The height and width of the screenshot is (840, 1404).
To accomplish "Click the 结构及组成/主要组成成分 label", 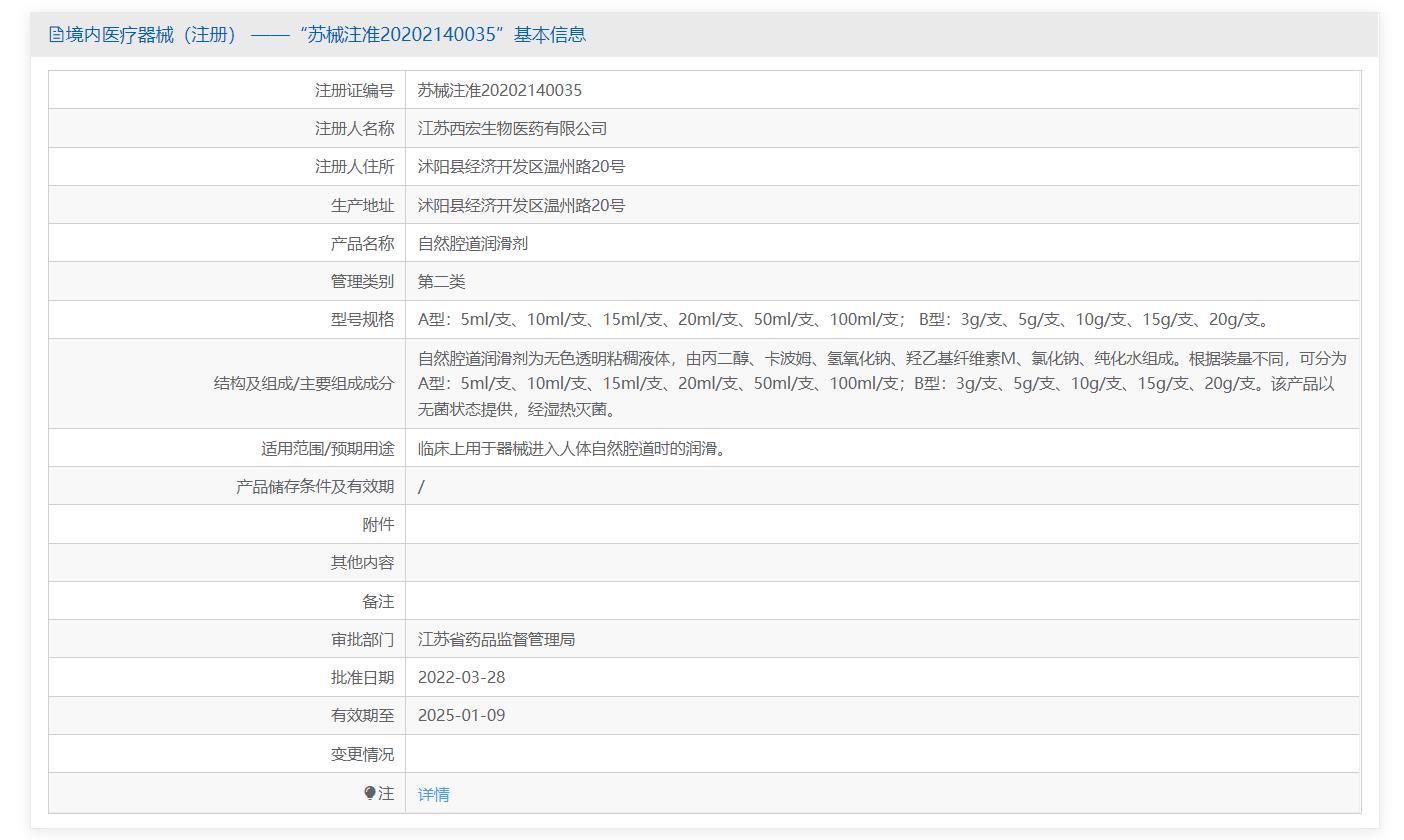I will point(304,383).
